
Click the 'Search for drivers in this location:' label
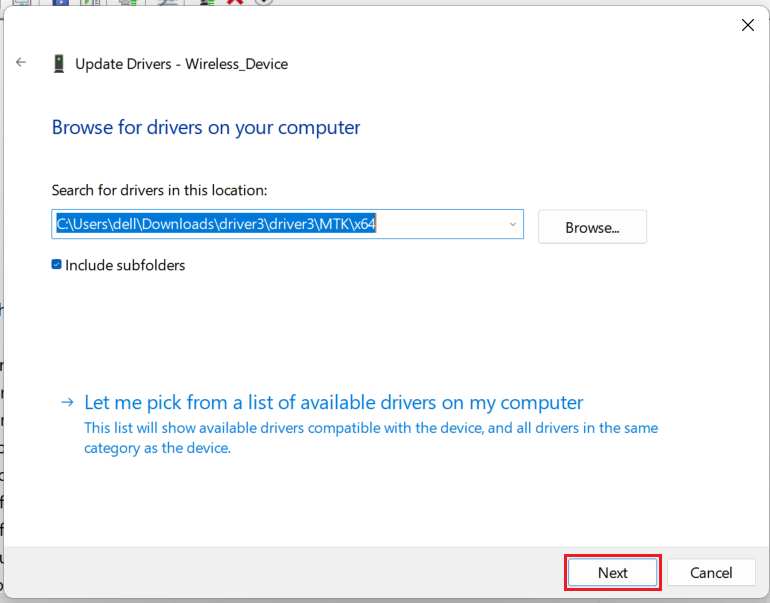click(x=159, y=190)
